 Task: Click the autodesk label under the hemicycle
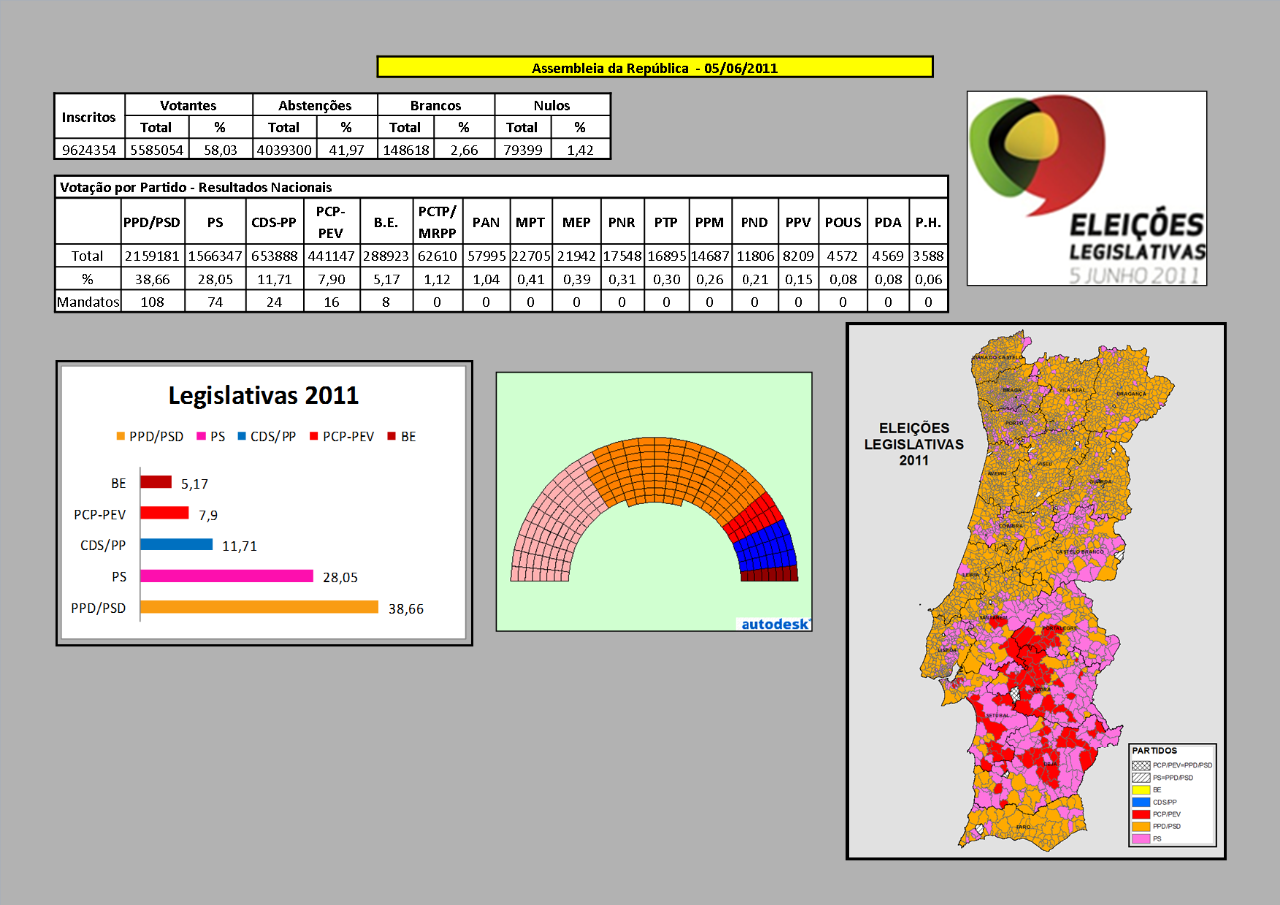(x=773, y=623)
